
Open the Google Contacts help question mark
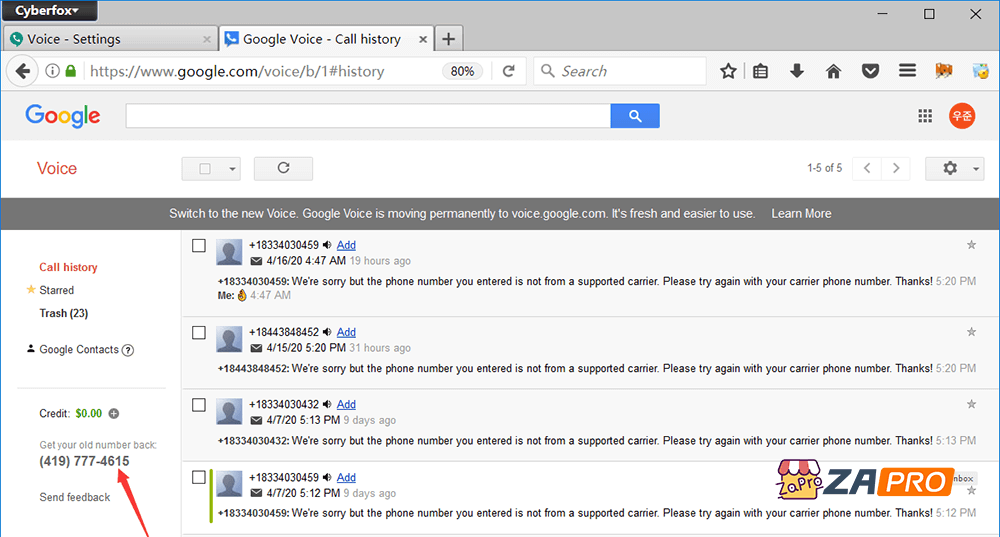click(128, 350)
